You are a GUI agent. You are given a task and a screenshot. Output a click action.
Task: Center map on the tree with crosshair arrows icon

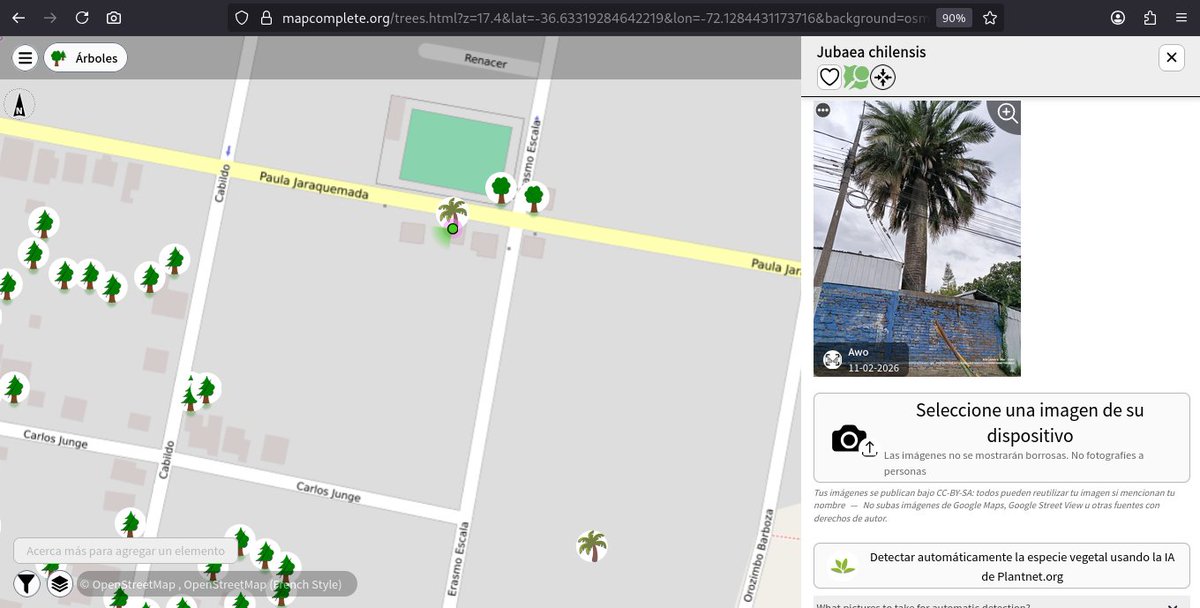tap(882, 77)
